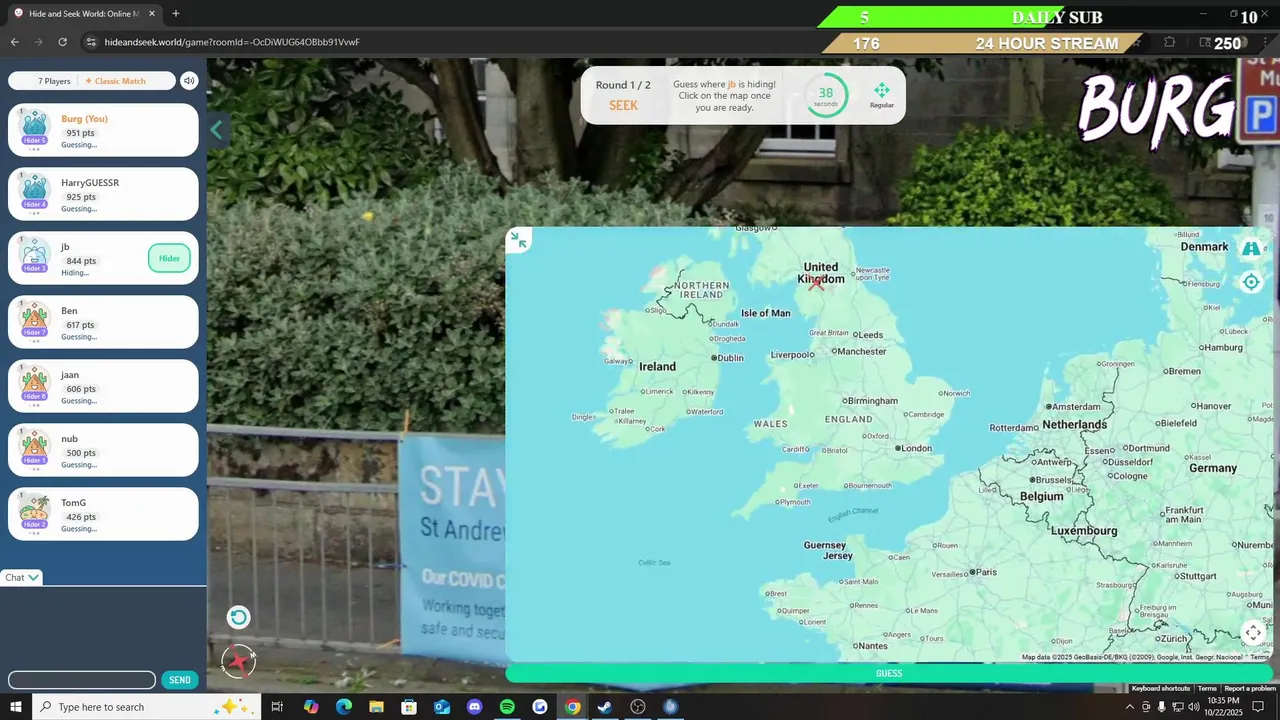Open the map Terms link
The height and width of the screenshot is (720, 1280).
pos(1207,688)
